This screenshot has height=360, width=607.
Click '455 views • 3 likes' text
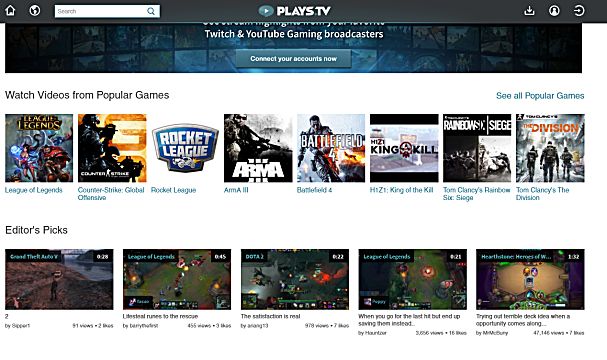(x=209, y=326)
